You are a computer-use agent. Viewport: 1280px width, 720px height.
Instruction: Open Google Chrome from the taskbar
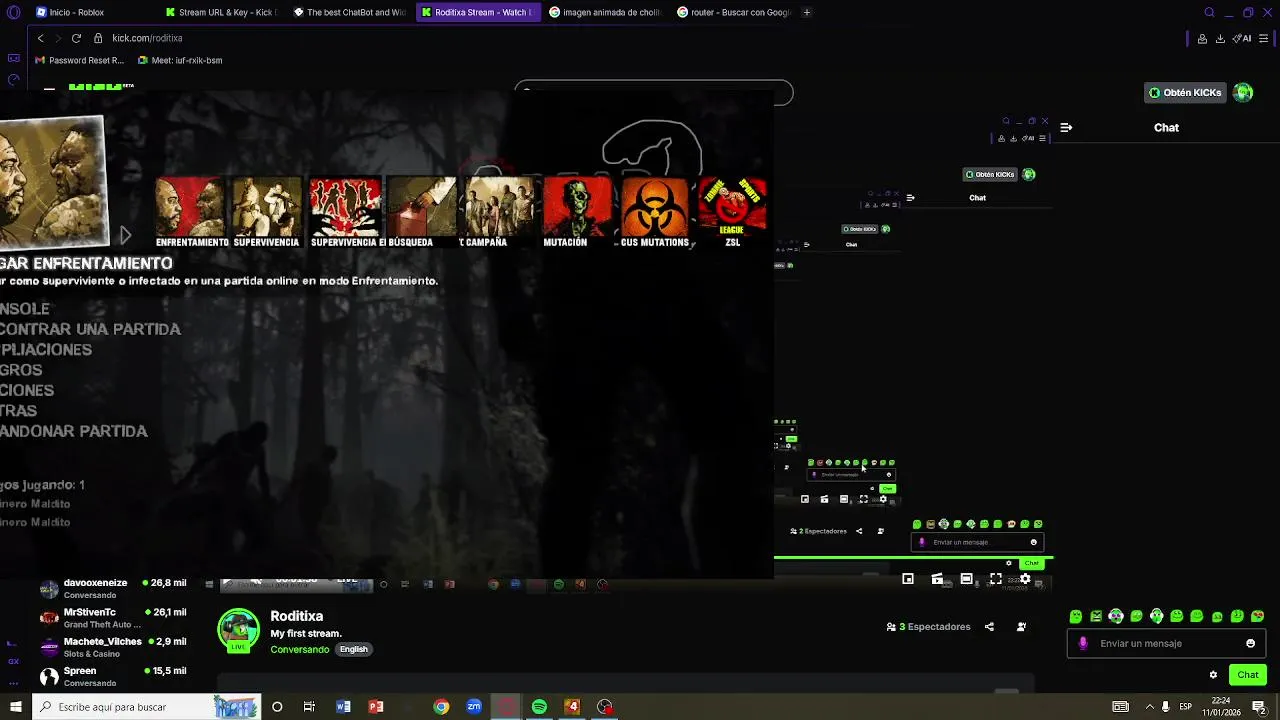[441, 707]
